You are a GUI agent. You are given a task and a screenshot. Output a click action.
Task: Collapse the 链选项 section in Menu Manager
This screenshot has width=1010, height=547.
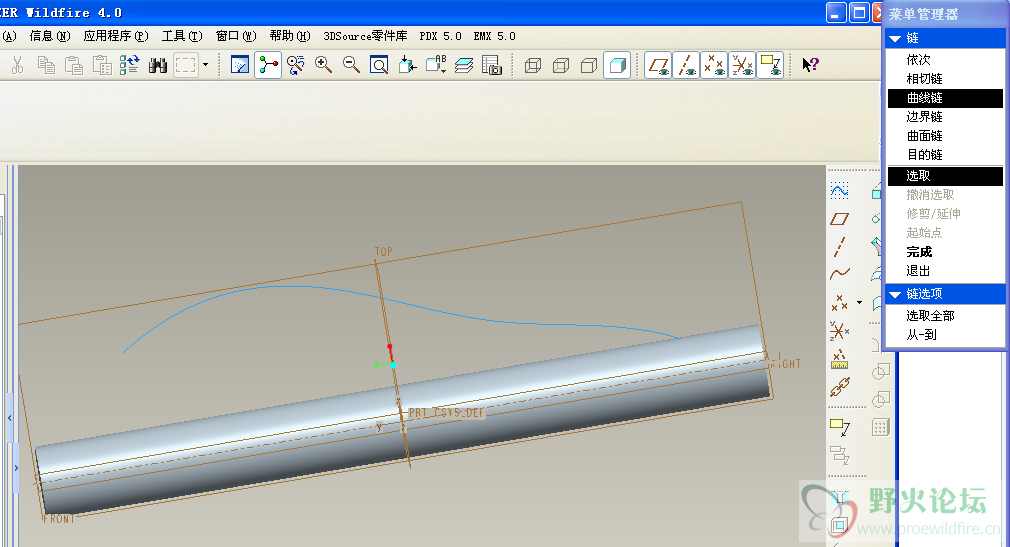[895, 294]
